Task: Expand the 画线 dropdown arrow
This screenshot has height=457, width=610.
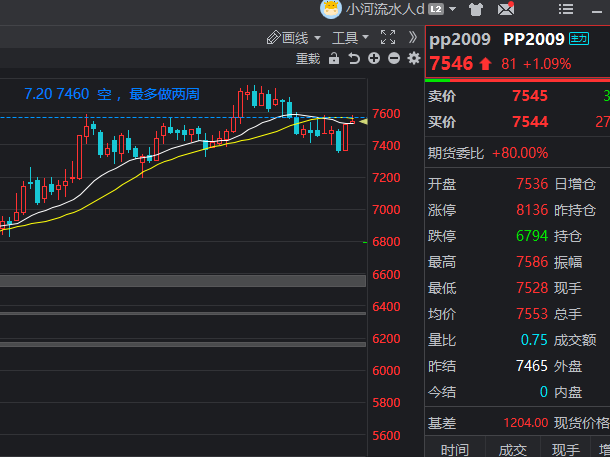Action: click(317, 38)
